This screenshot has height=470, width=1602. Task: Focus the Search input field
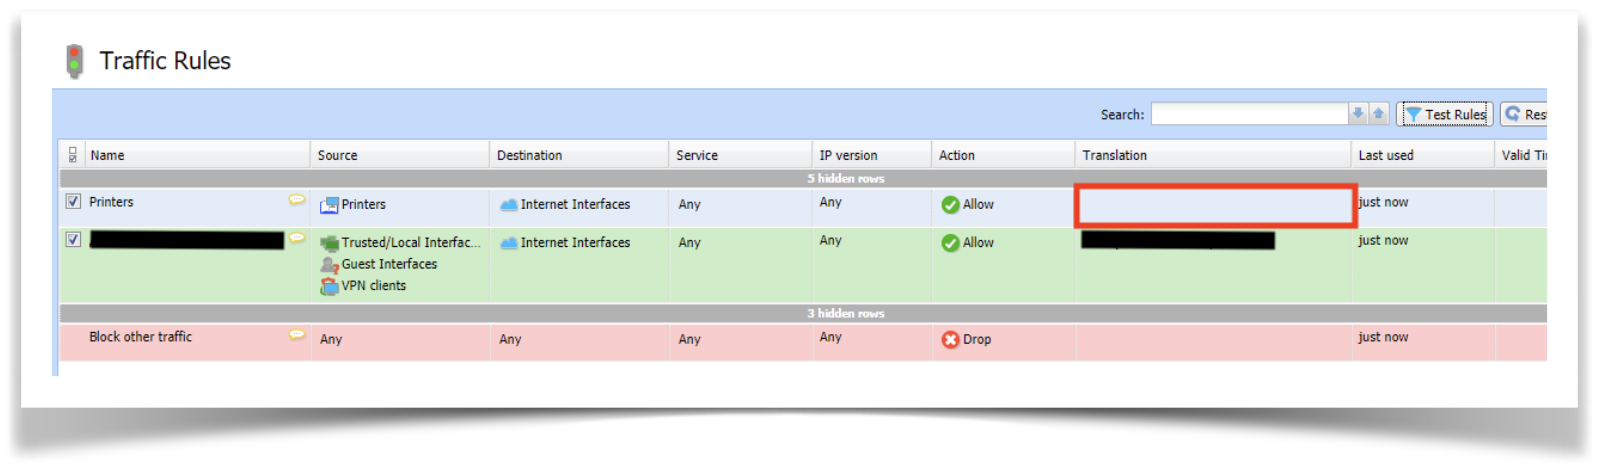click(1248, 114)
